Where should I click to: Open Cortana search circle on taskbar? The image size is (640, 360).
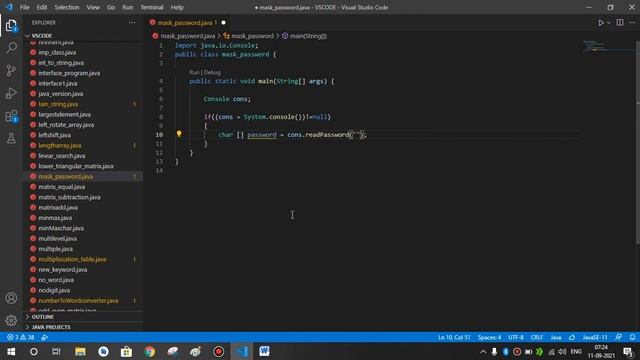[x=34, y=351]
